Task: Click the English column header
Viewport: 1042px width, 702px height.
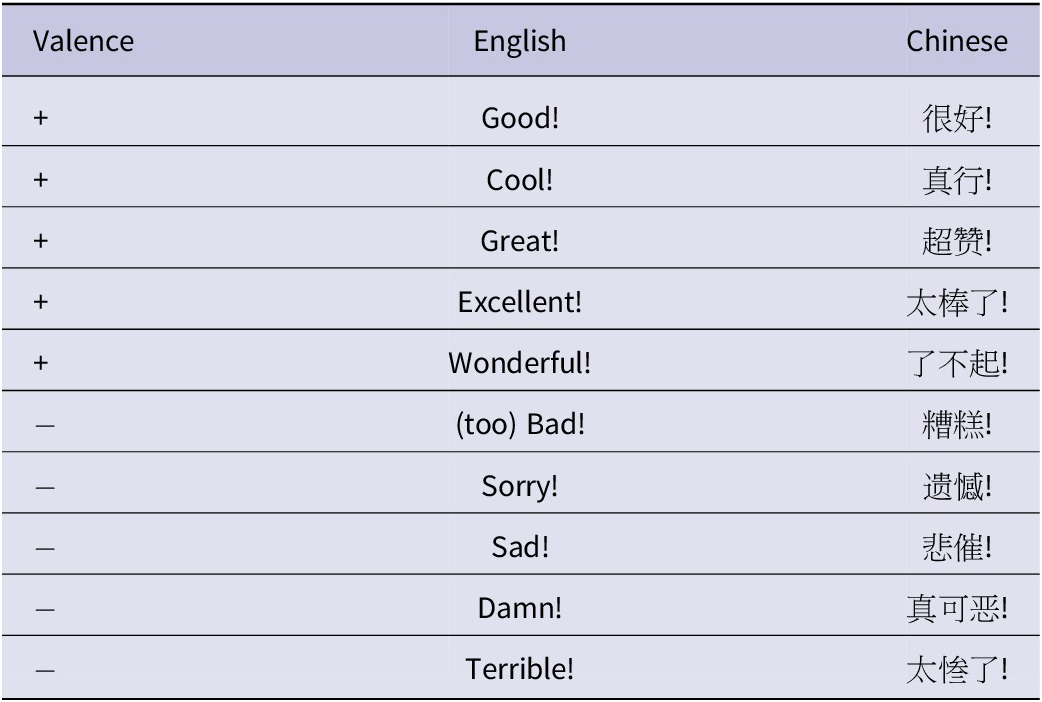Action: tap(519, 42)
